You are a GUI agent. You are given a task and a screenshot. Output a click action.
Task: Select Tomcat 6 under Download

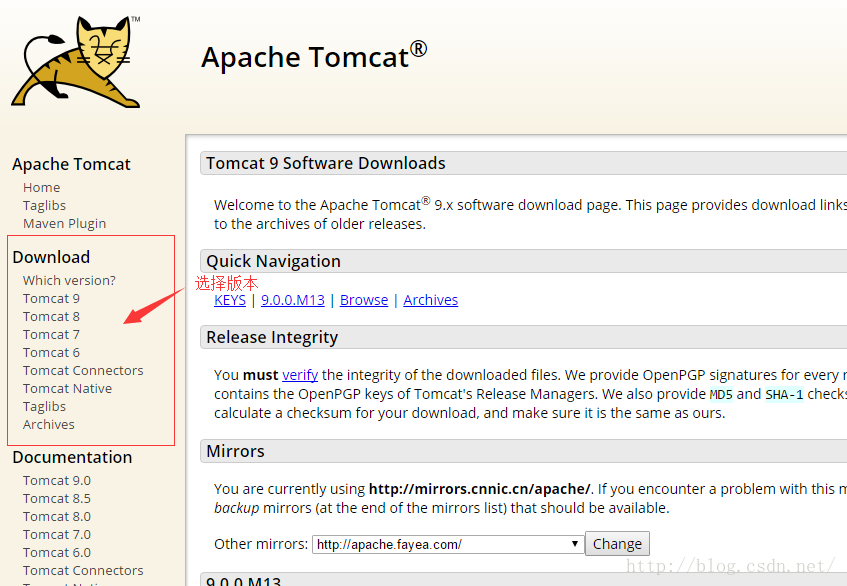click(51, 353)
